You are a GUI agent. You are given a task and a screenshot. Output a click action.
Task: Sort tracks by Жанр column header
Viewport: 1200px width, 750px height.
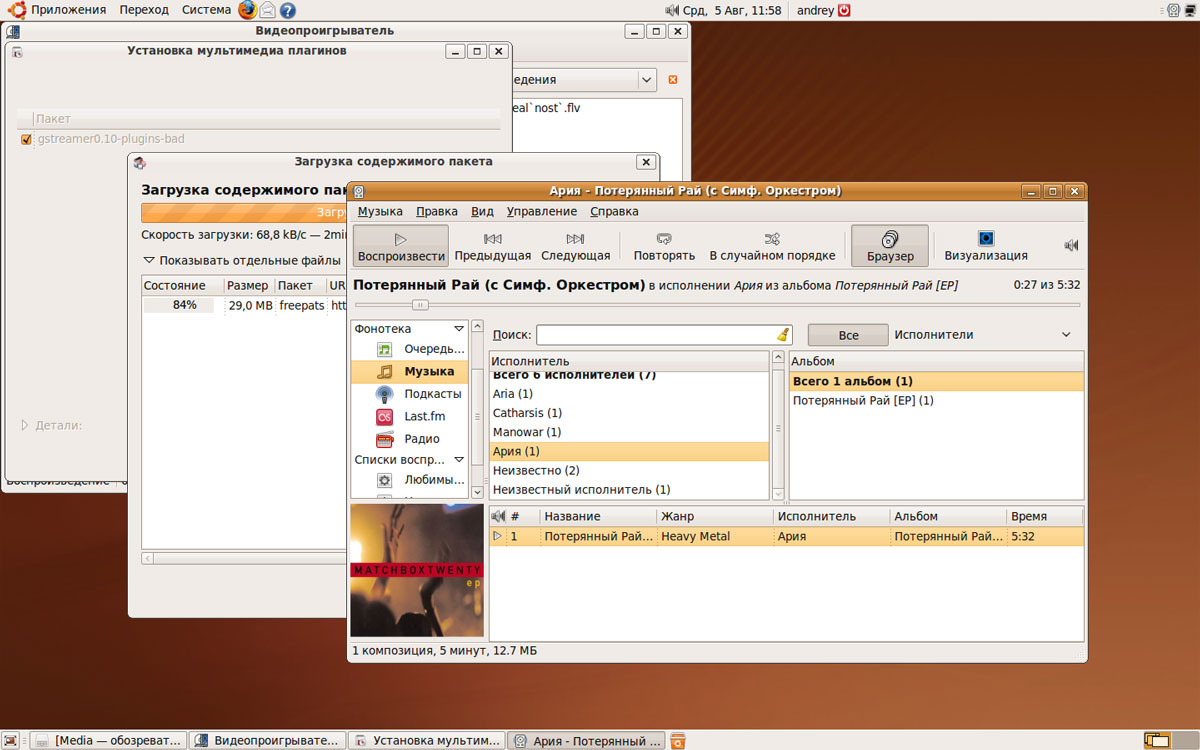[x=715, y=516]
